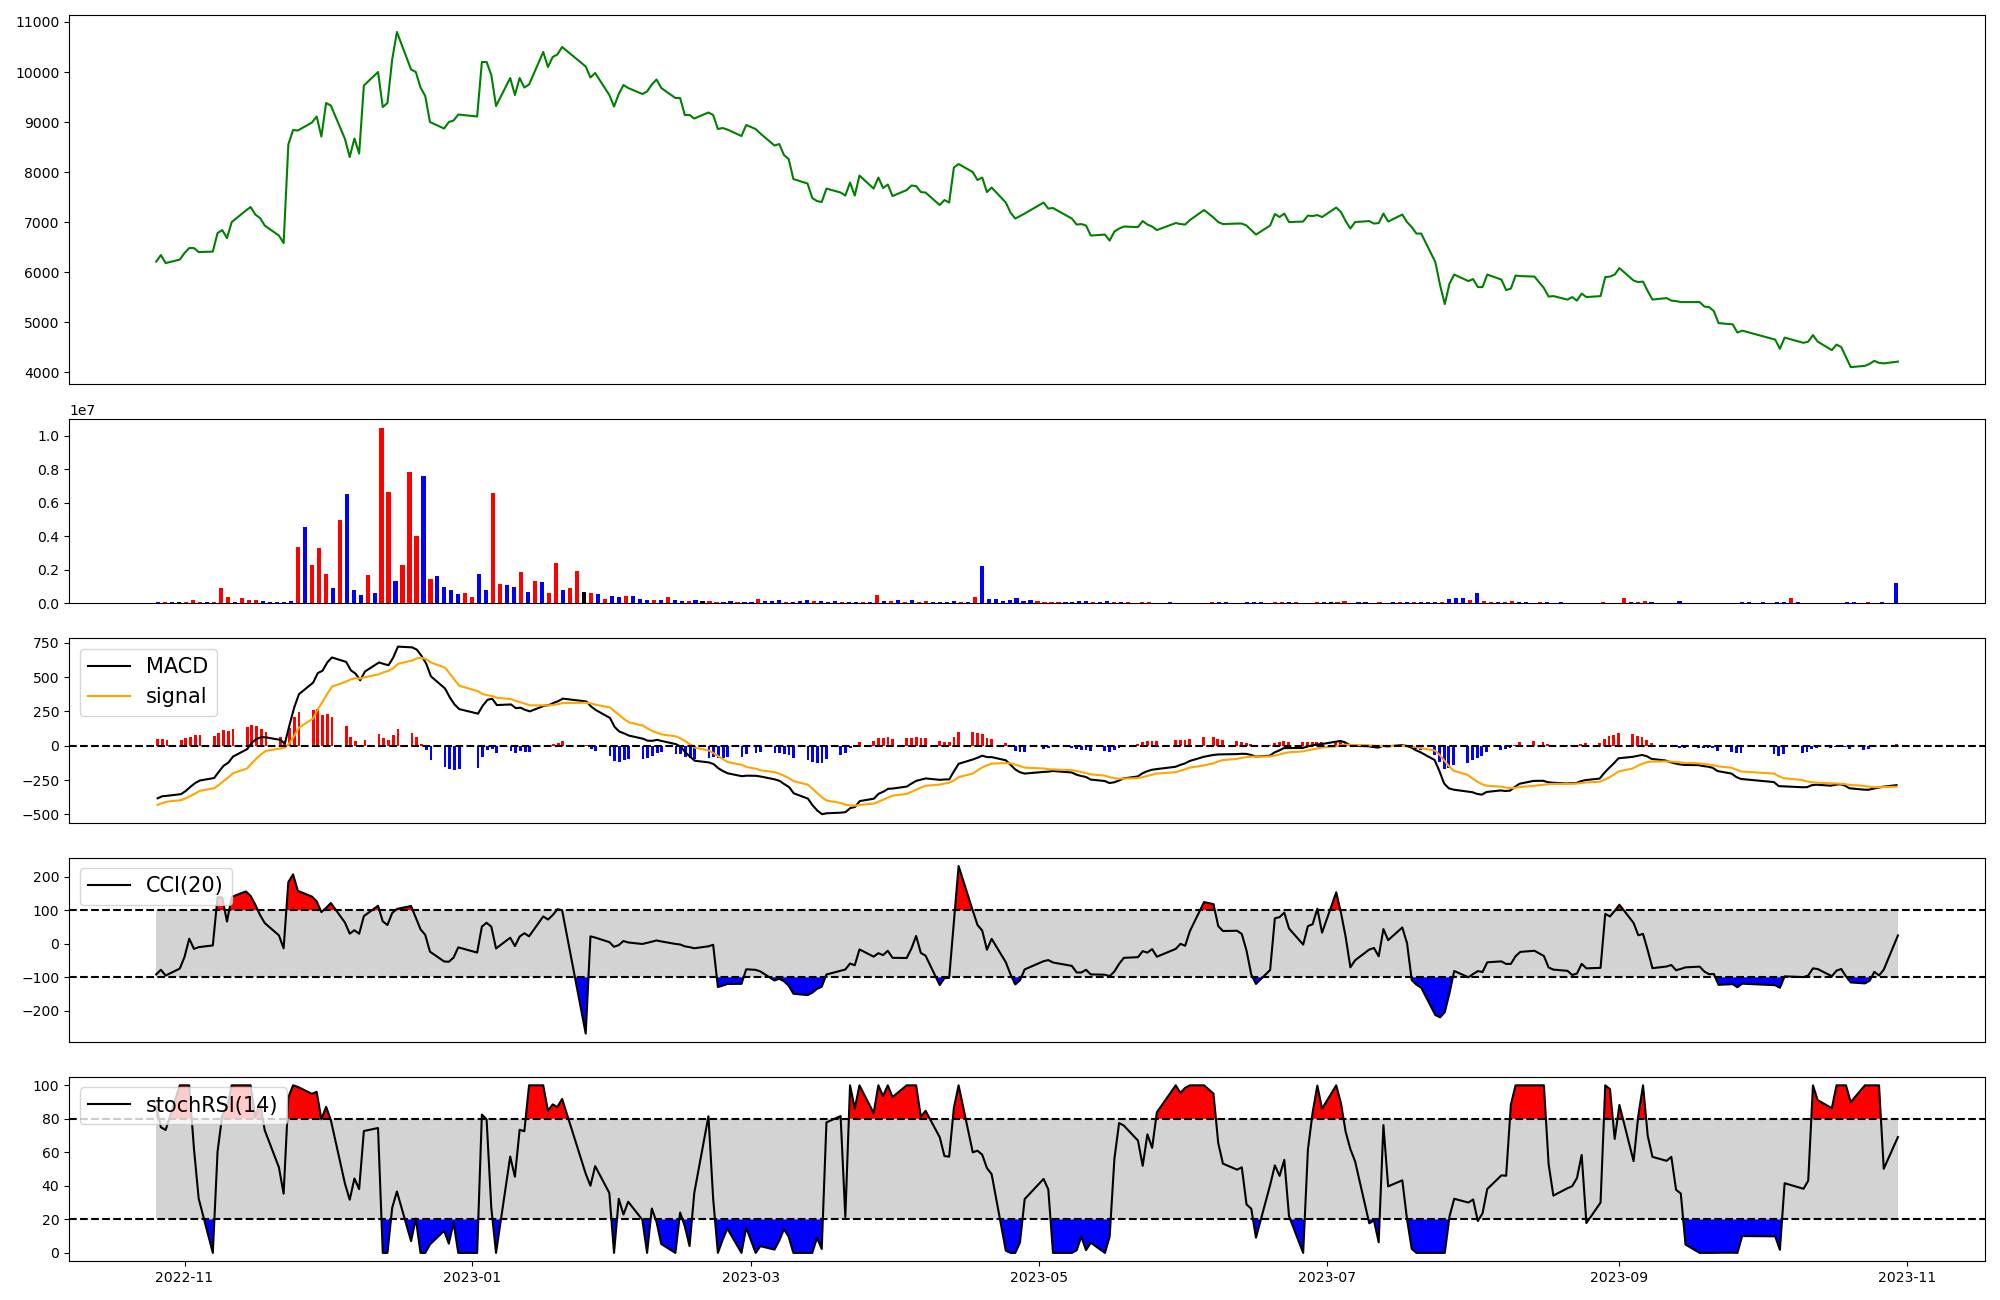2000x1300 pixels.
Task: Click the 2023-11 x-axis tick label
Action: (1907, 1277)
